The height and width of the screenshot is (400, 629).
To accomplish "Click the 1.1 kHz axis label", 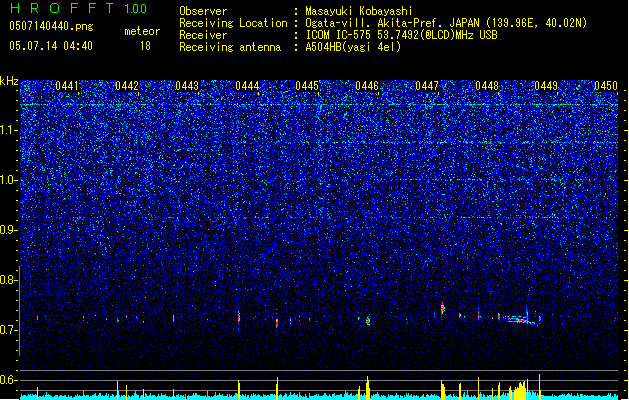I will pyautogui.click(x=8, y=130).
